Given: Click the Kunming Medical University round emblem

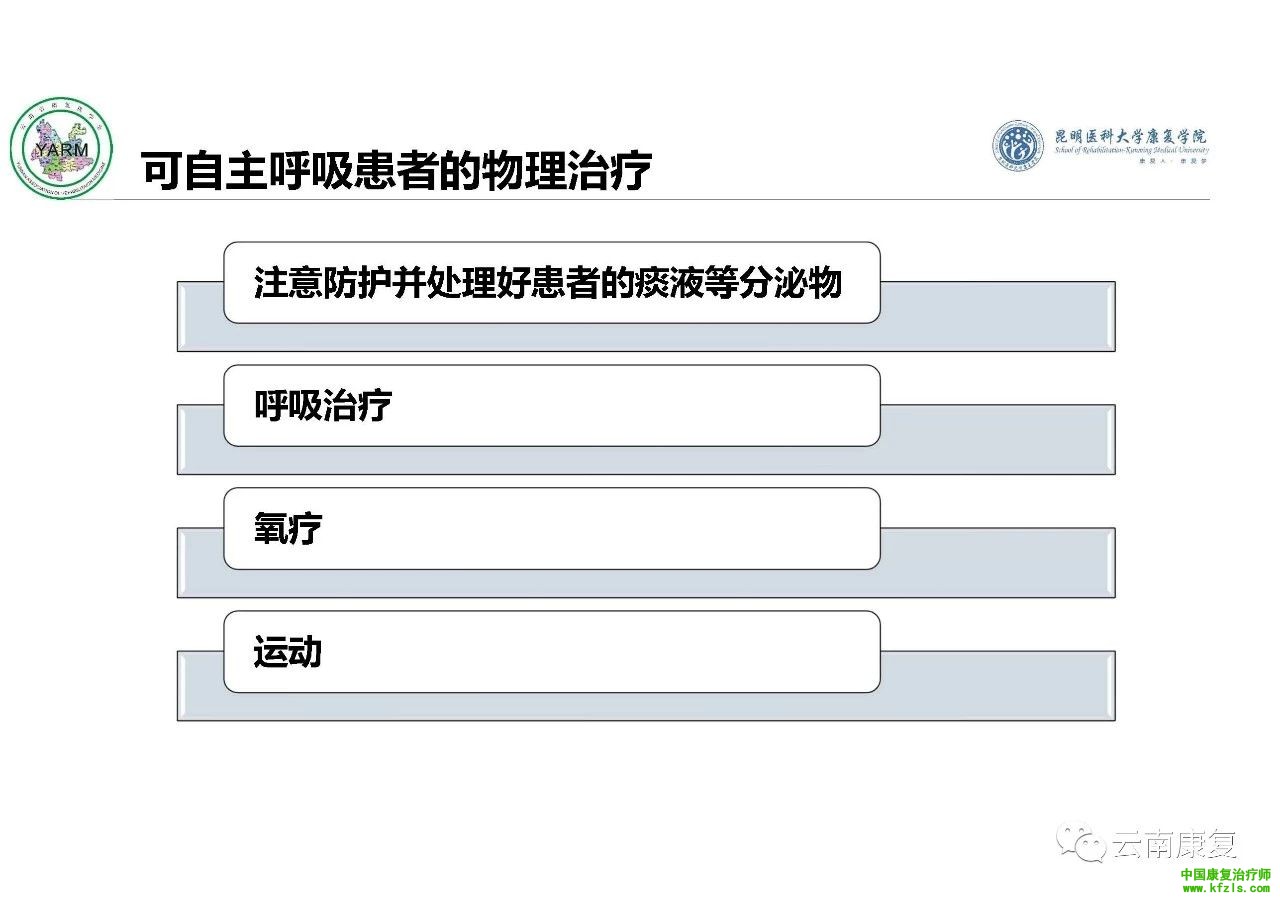Looking at the screenshot, I should pyautogui.click(x=1019, y=146).
